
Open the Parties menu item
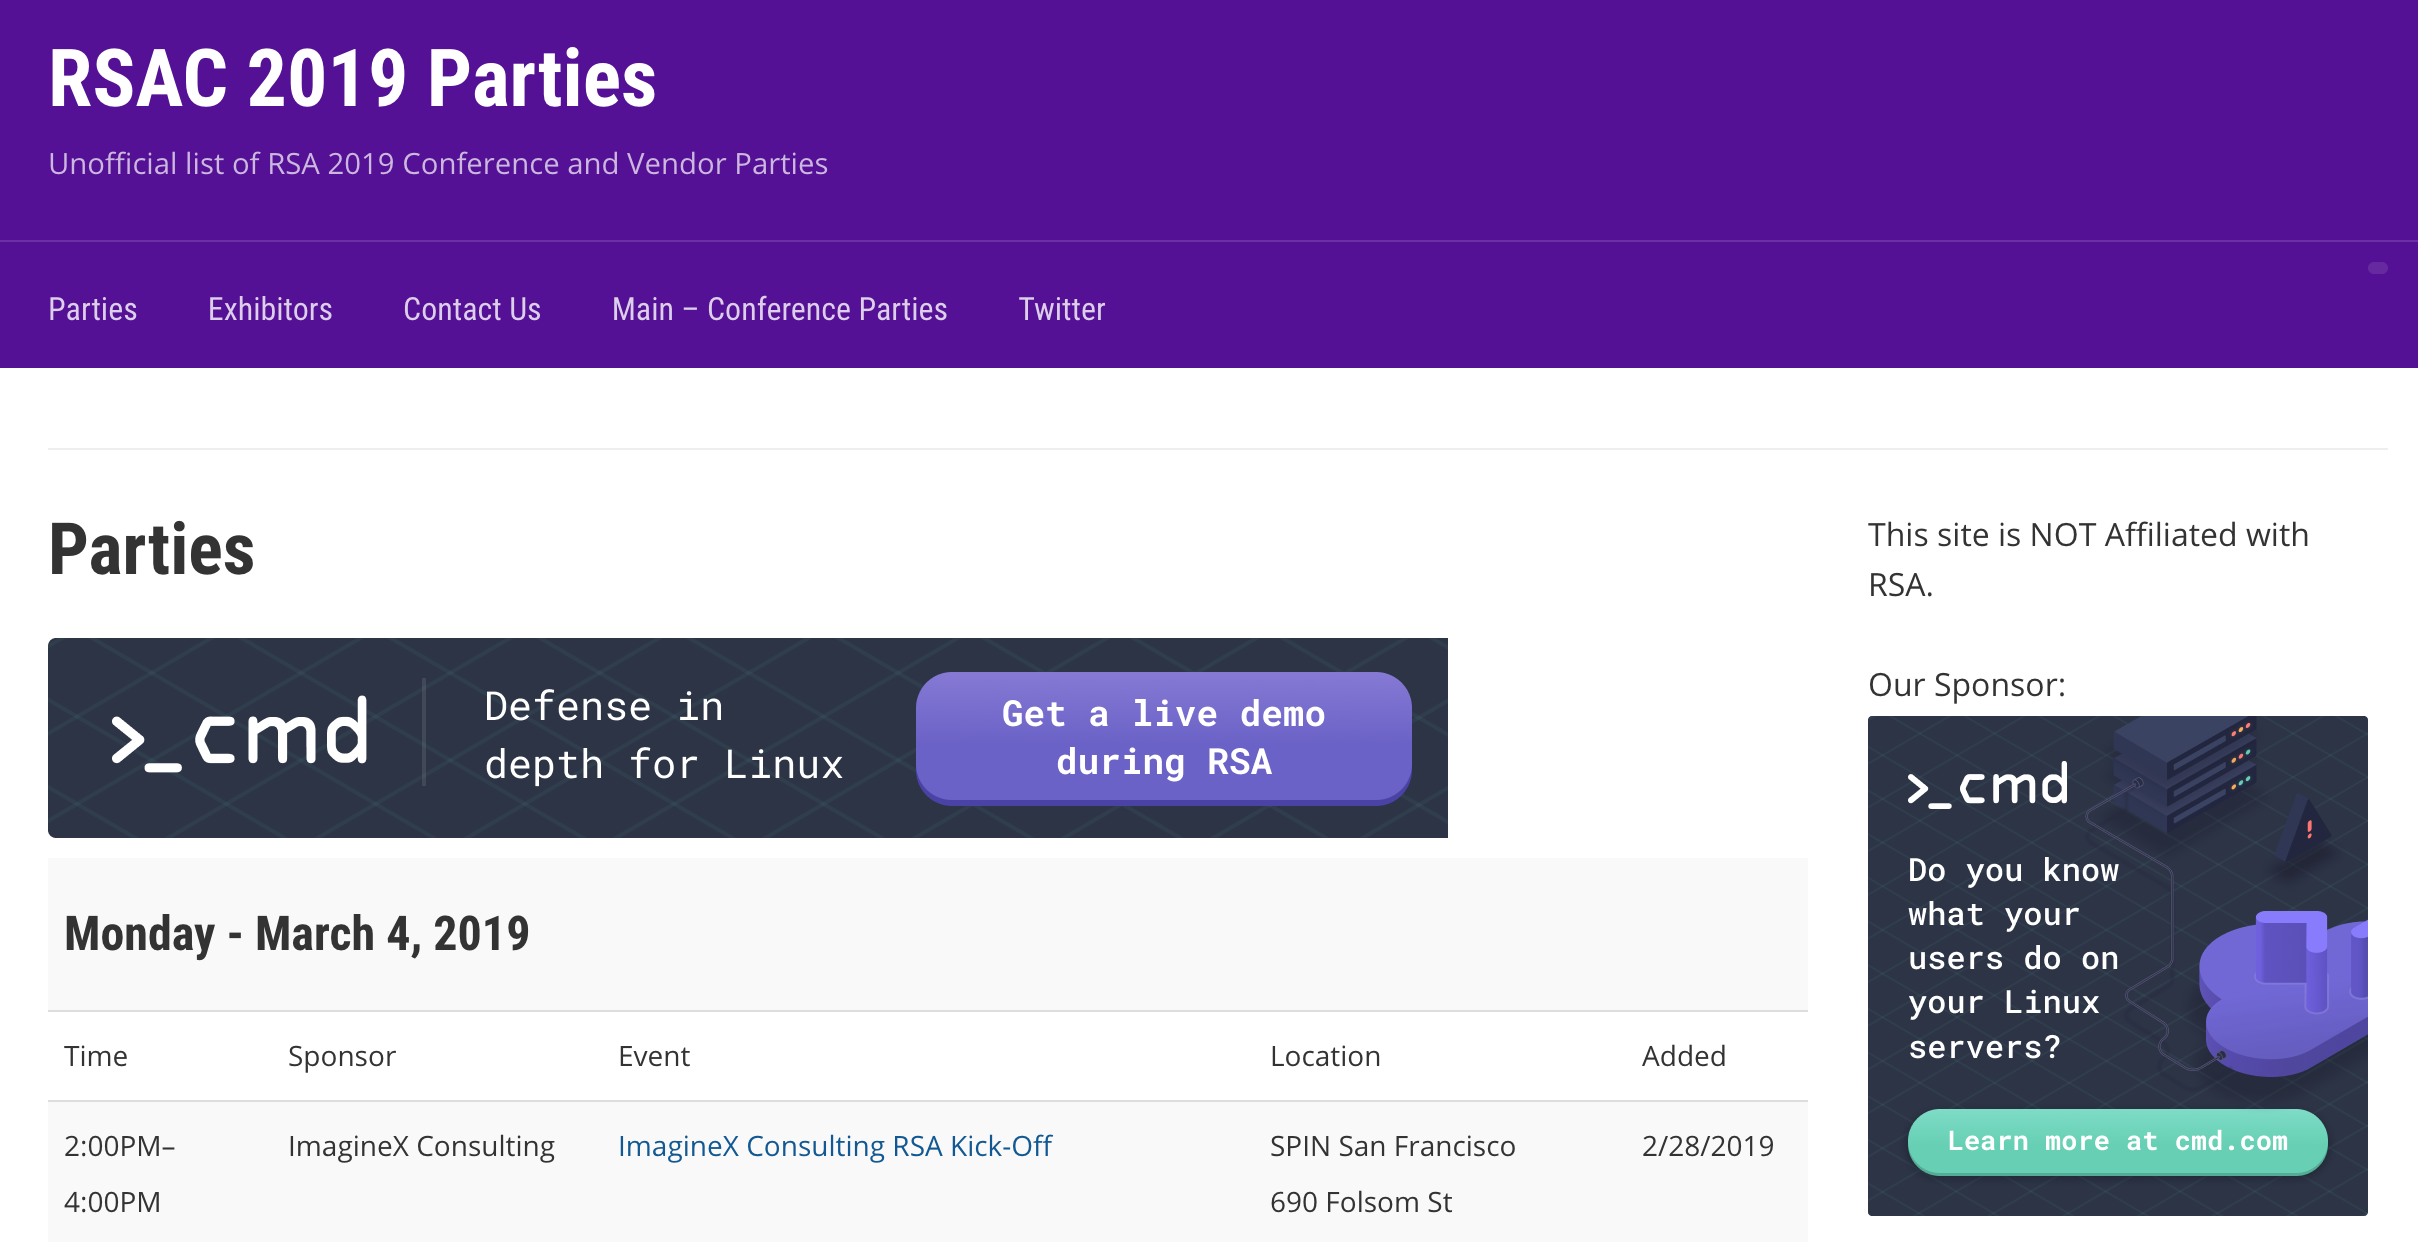pyautogui.click(x=93, y=310)
